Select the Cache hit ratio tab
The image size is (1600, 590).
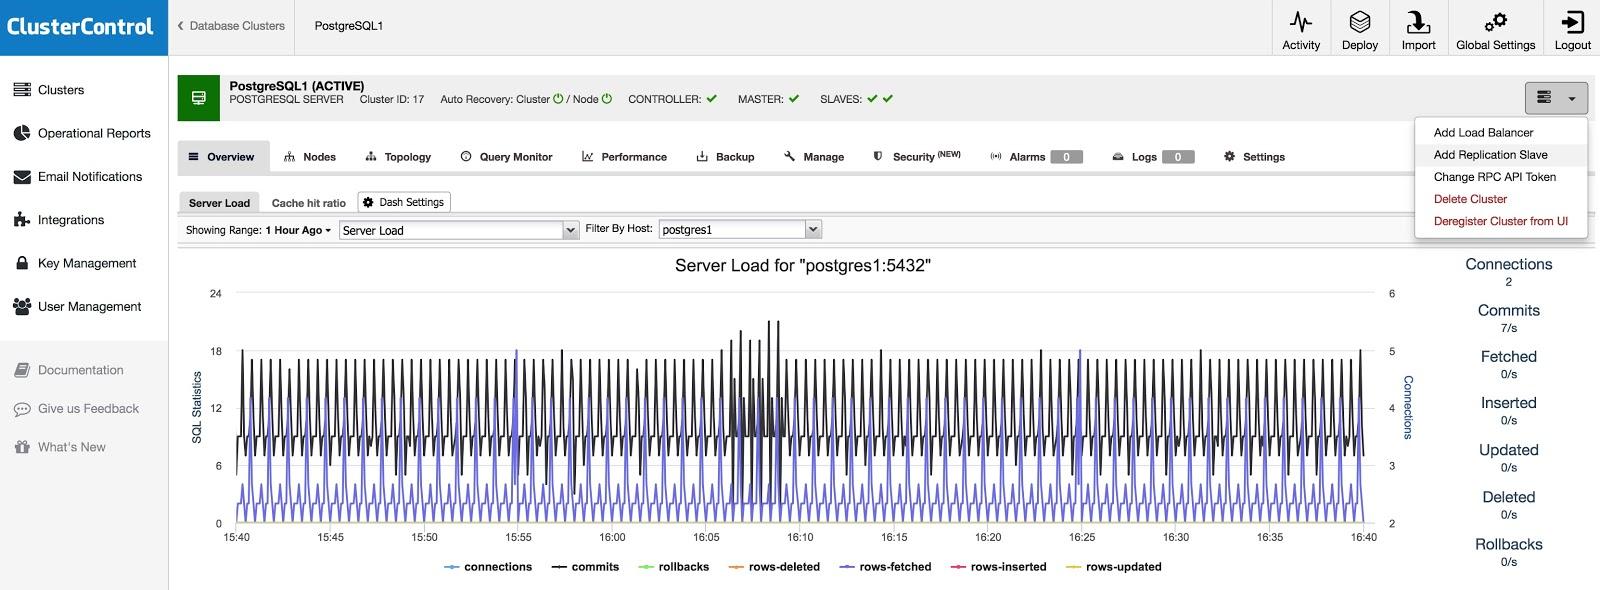309,203
